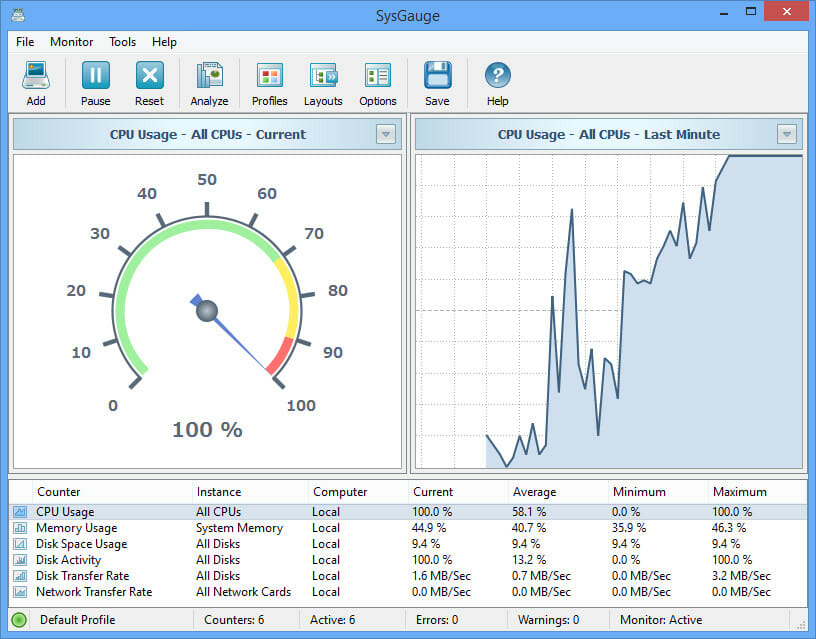The image size is (816, 639).
Task: Open the Help menu
Action: point(164,42)
